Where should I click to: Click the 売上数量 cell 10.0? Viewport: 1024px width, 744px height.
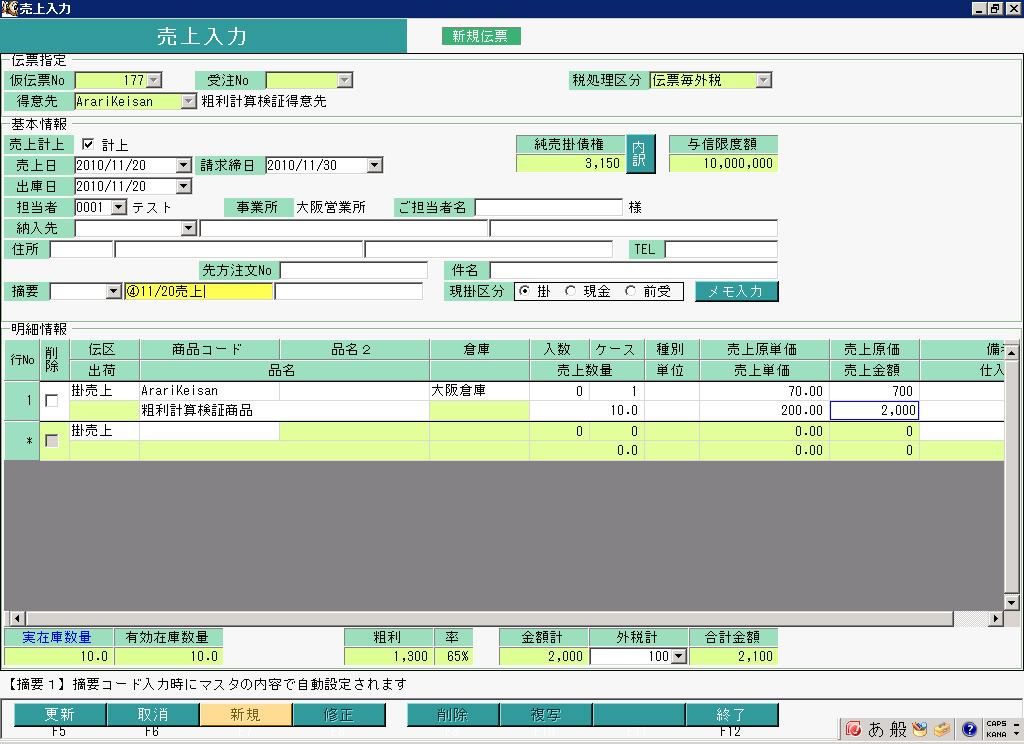point(586,410)
